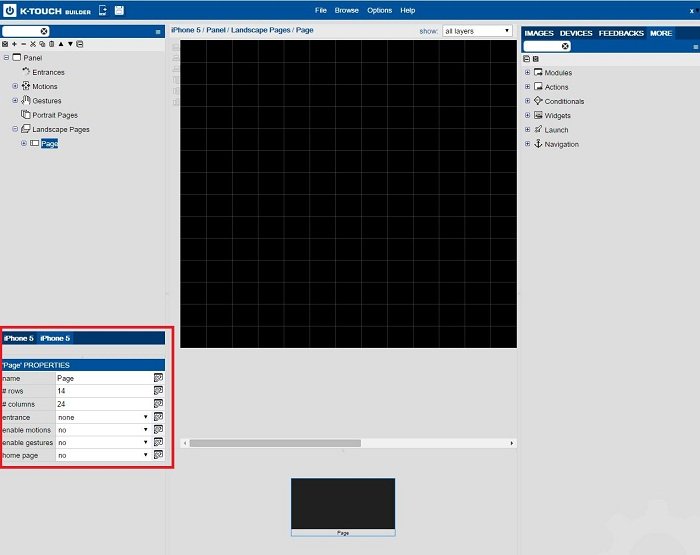The height and width of the screenshot is (555, 700).
Task: Click the add (plus) icon in the tree toolbar
Action: click(14, 44)
